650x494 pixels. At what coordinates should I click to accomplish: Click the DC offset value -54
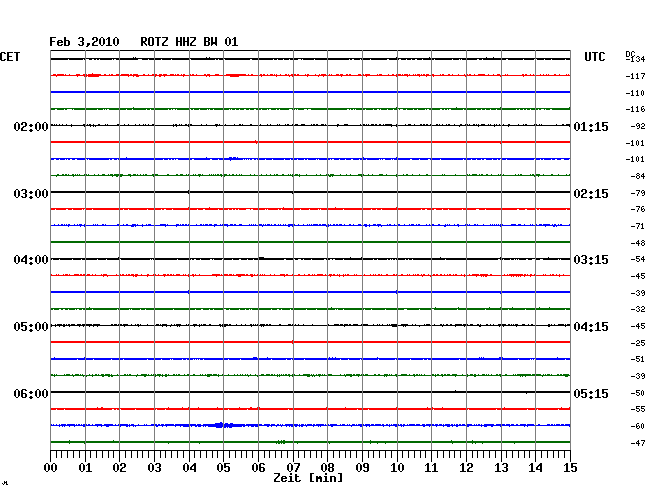click(x=638, y=259)
